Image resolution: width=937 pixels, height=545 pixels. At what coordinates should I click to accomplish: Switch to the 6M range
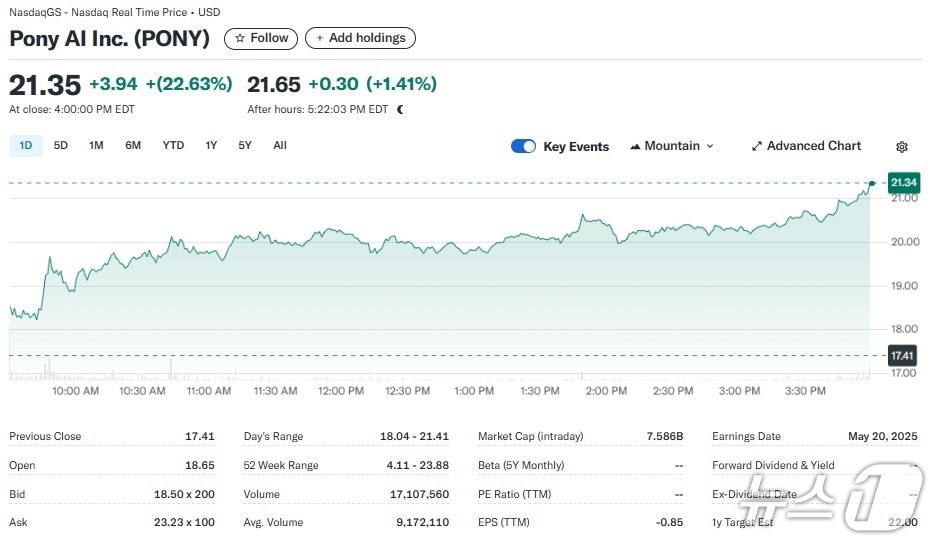point(133,146)
